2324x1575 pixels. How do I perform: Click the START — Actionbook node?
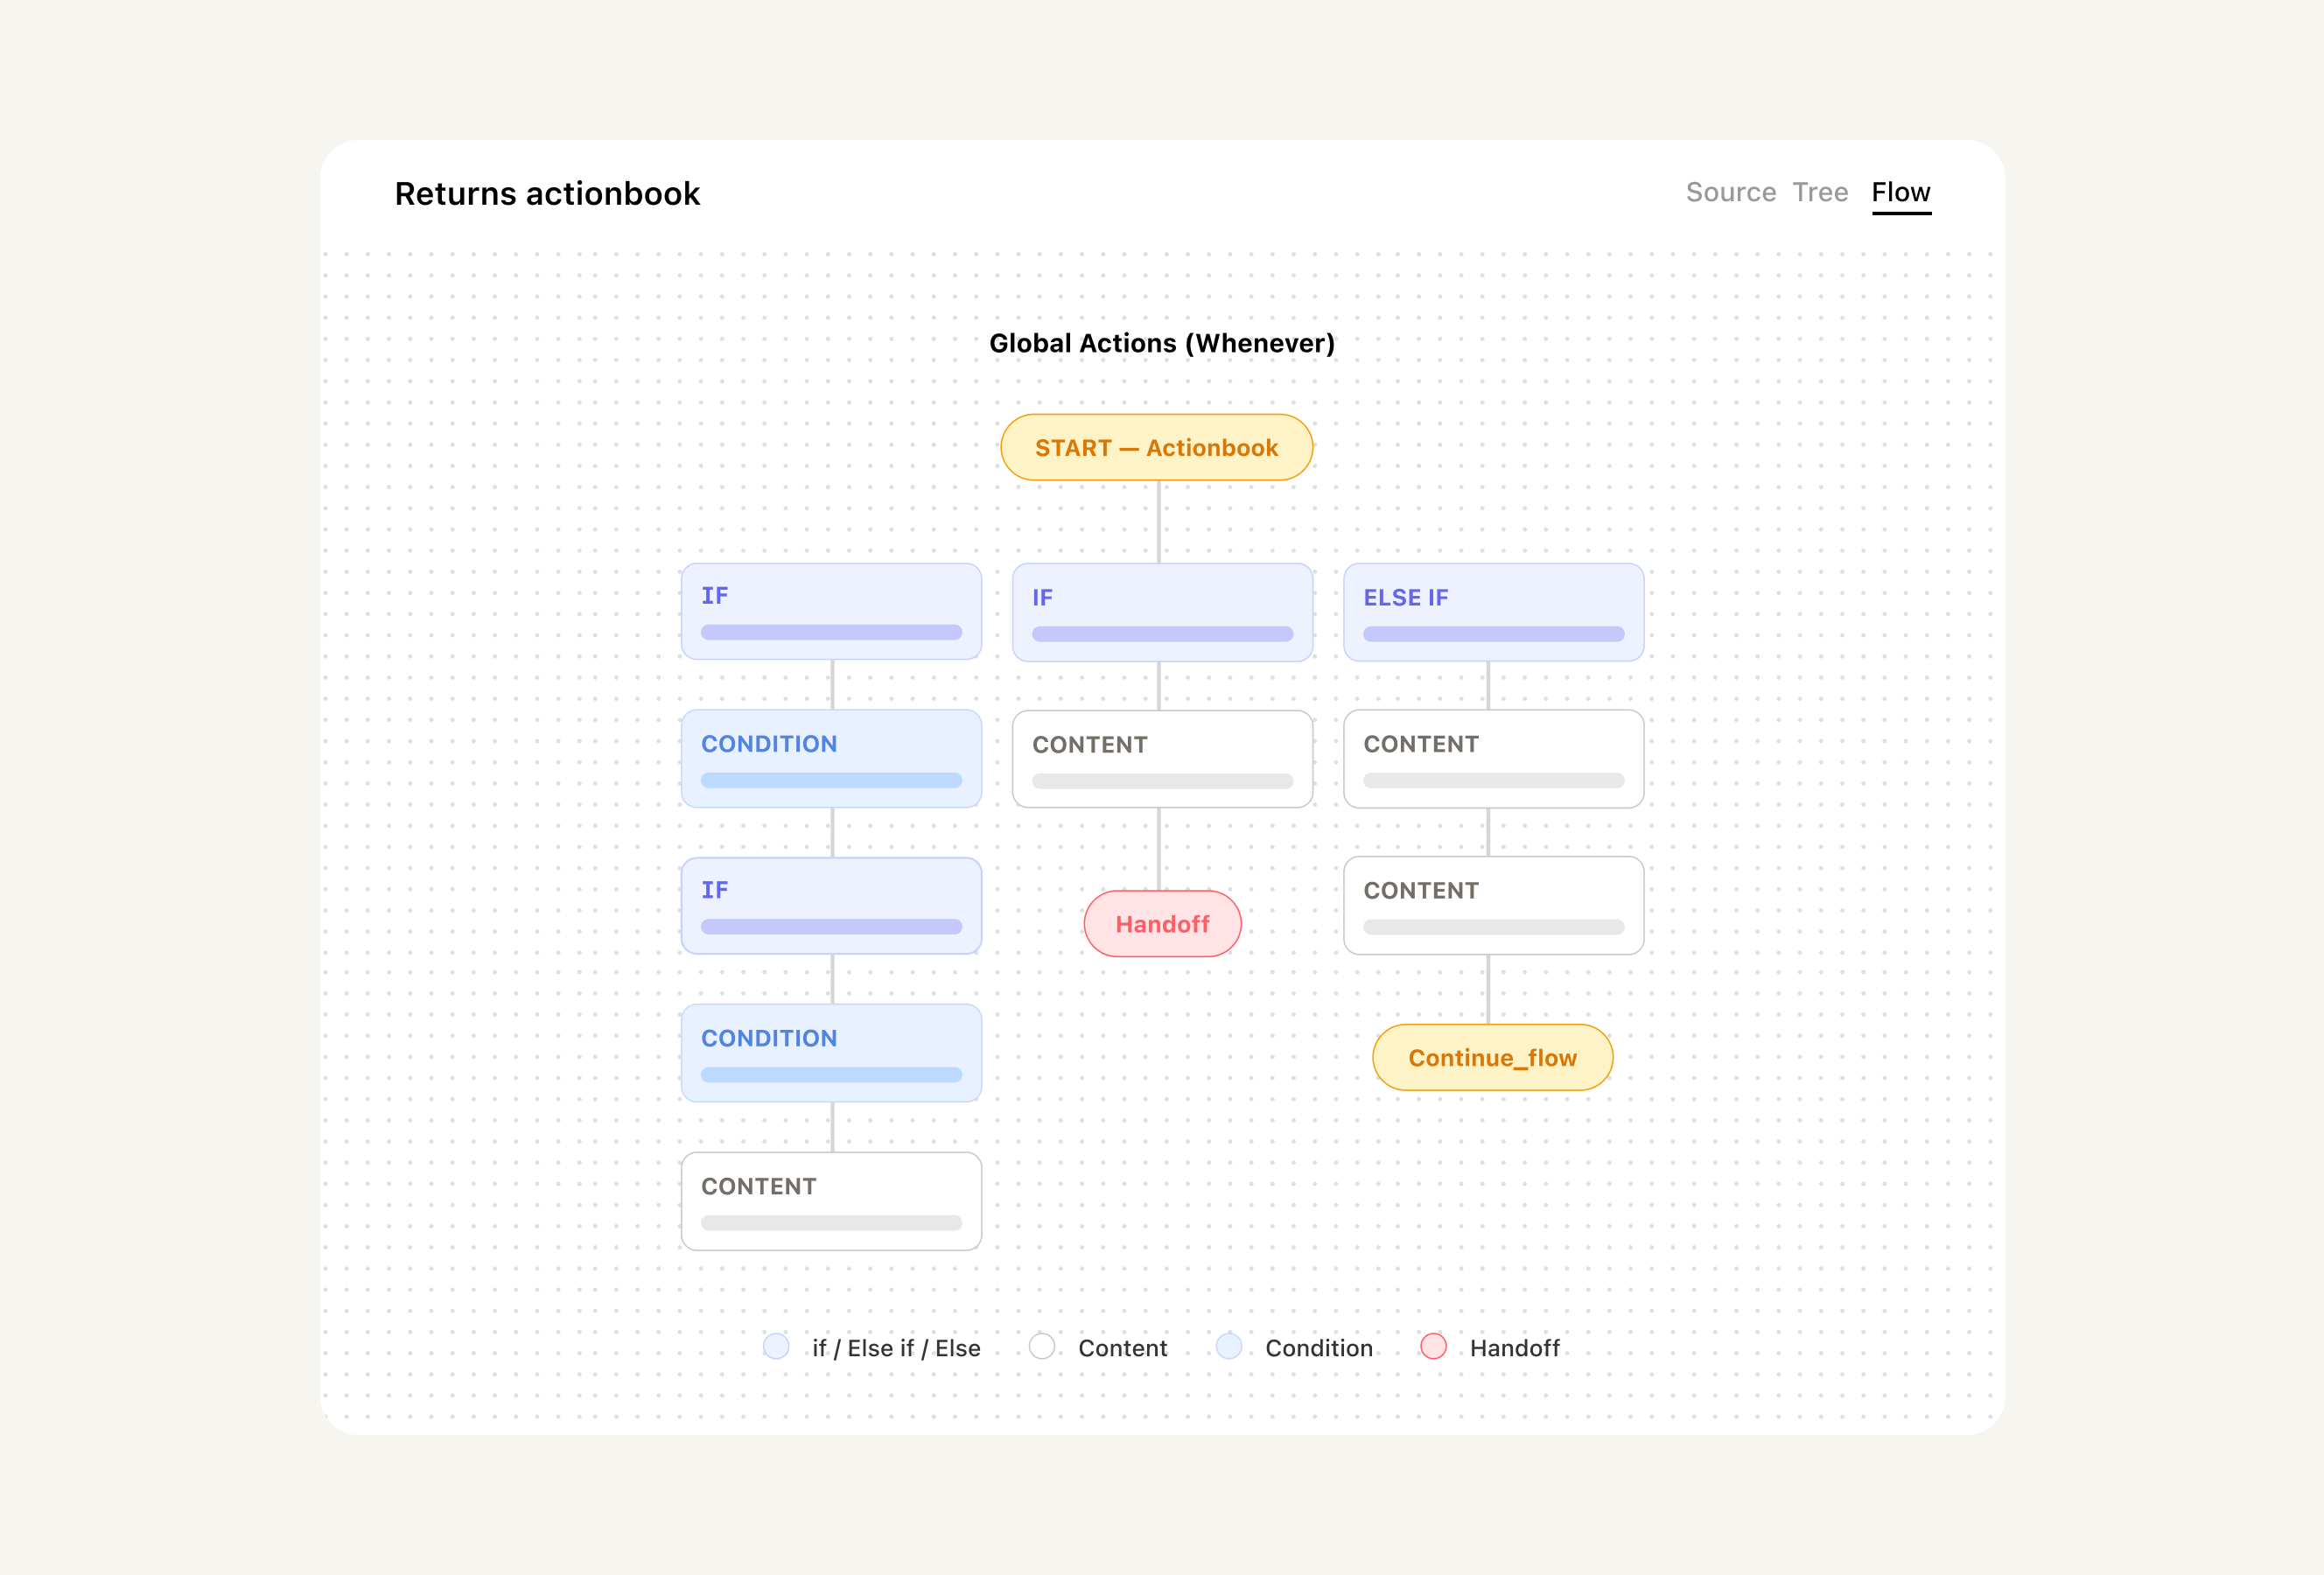(1157, 447)
